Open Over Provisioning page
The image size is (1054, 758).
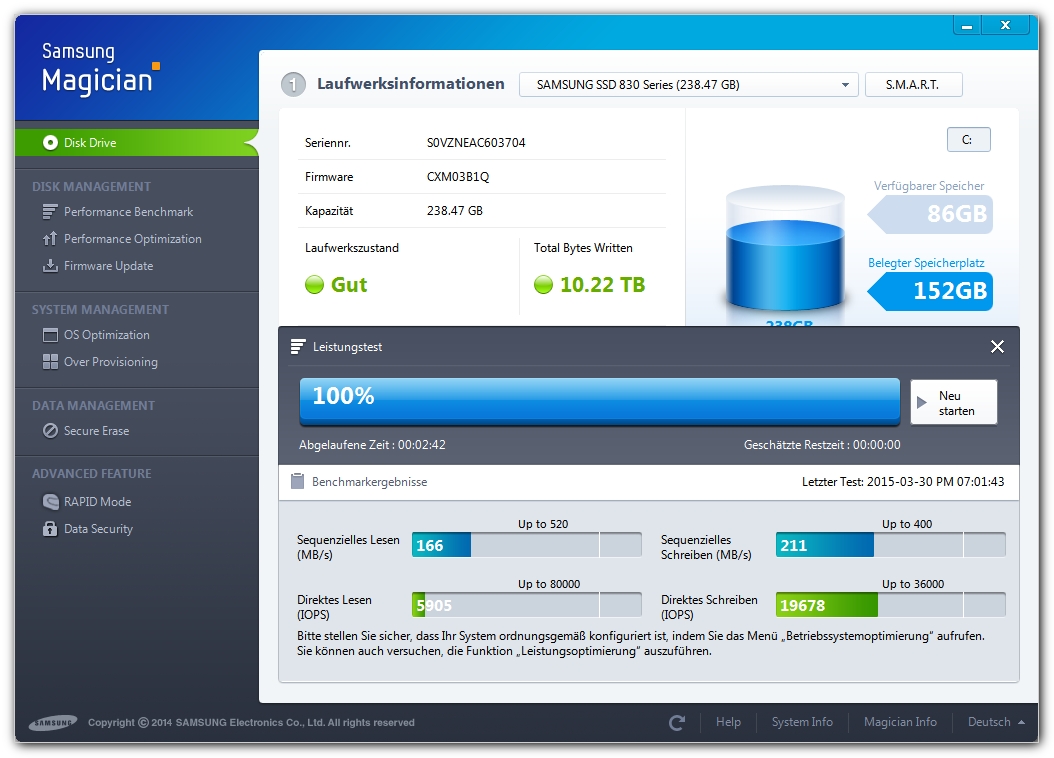point(110,362)
